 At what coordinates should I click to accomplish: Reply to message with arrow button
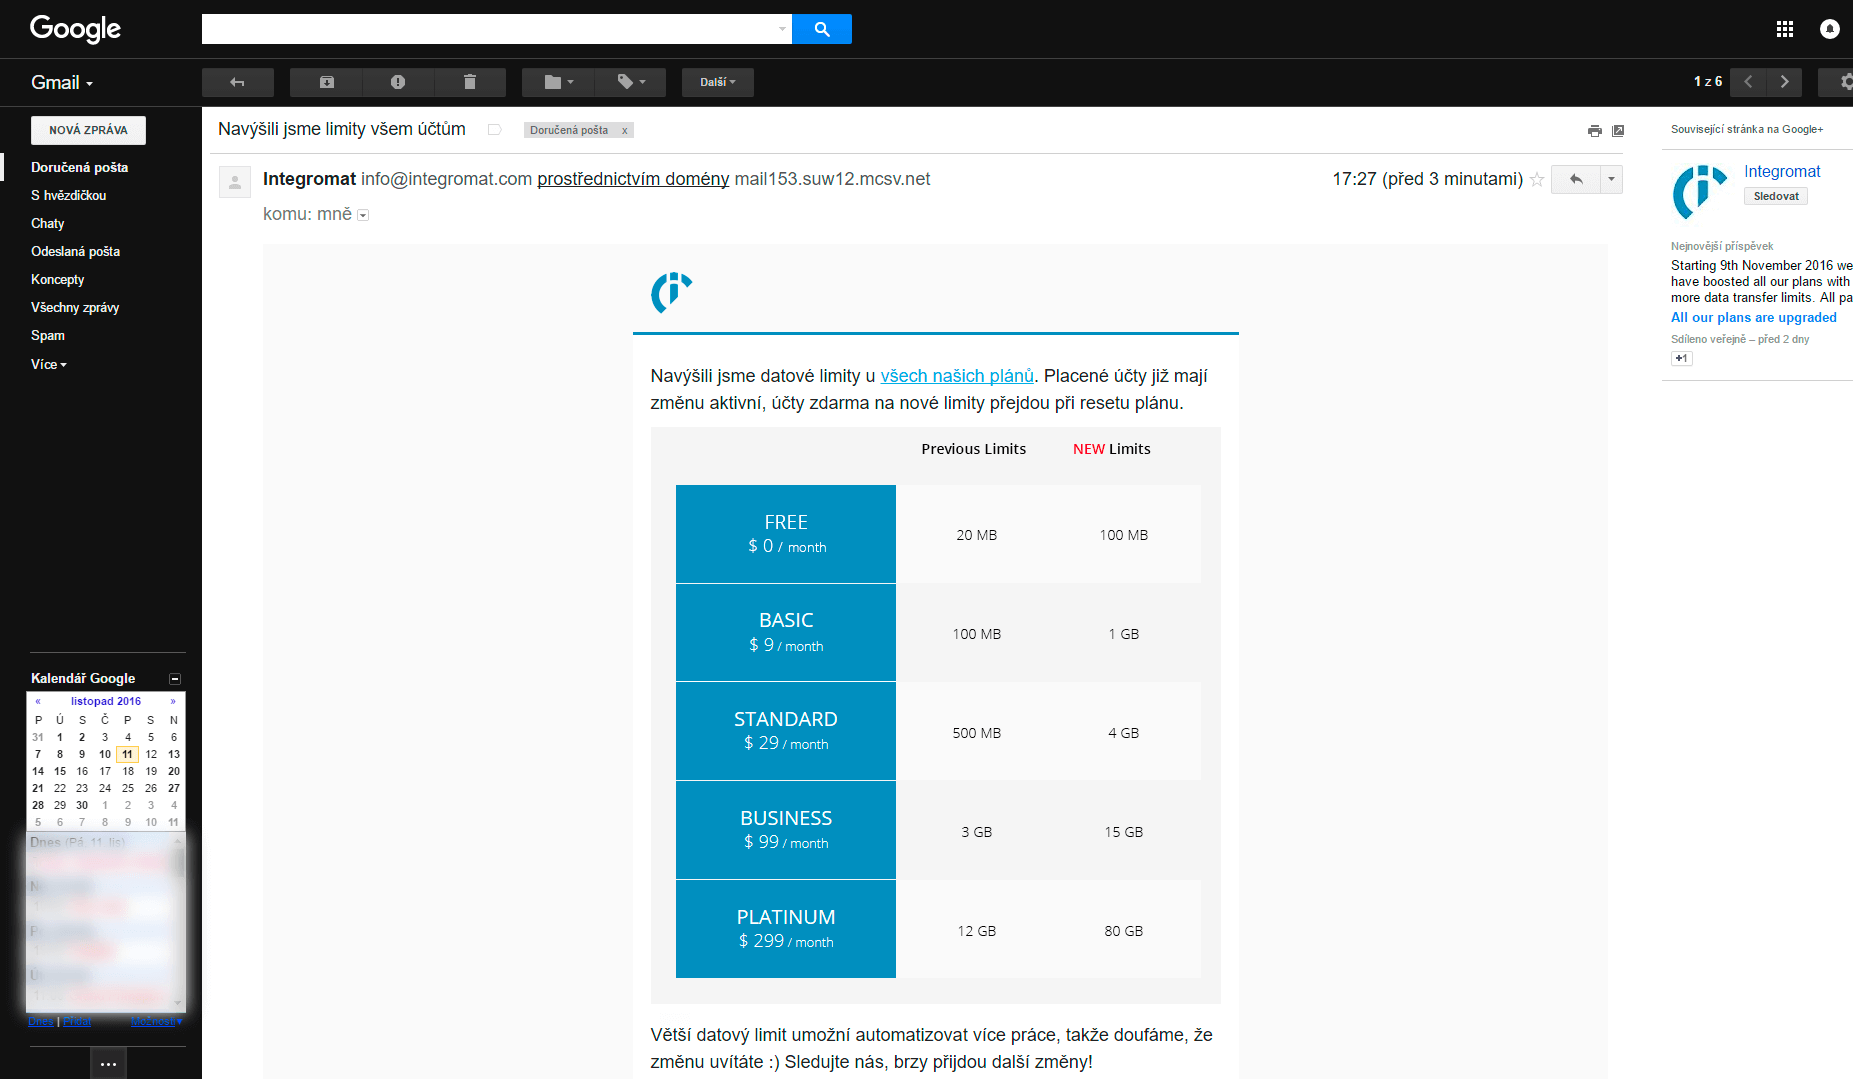point(1576,179)
